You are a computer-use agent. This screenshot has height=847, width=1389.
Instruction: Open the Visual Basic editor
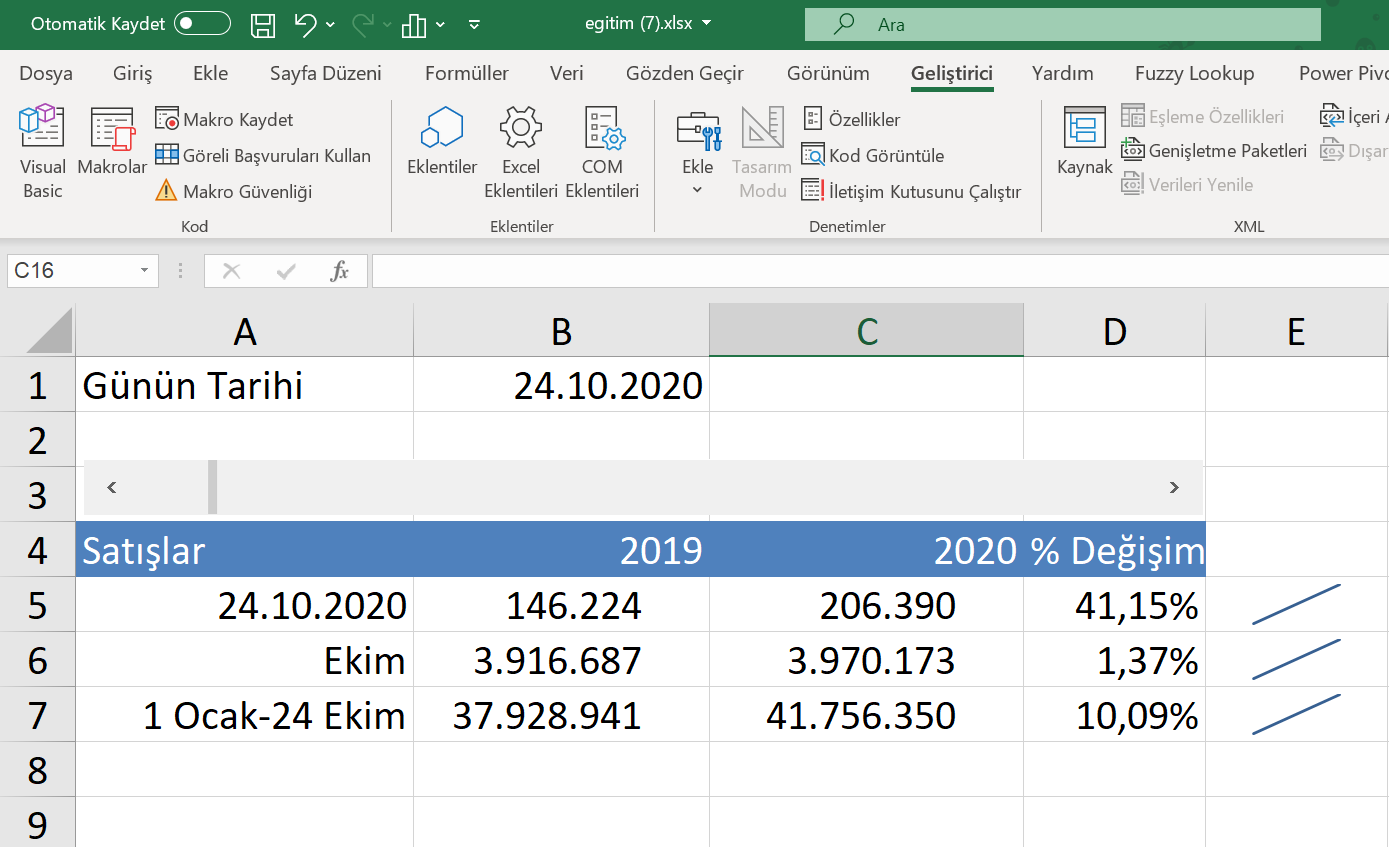point(42,152)
